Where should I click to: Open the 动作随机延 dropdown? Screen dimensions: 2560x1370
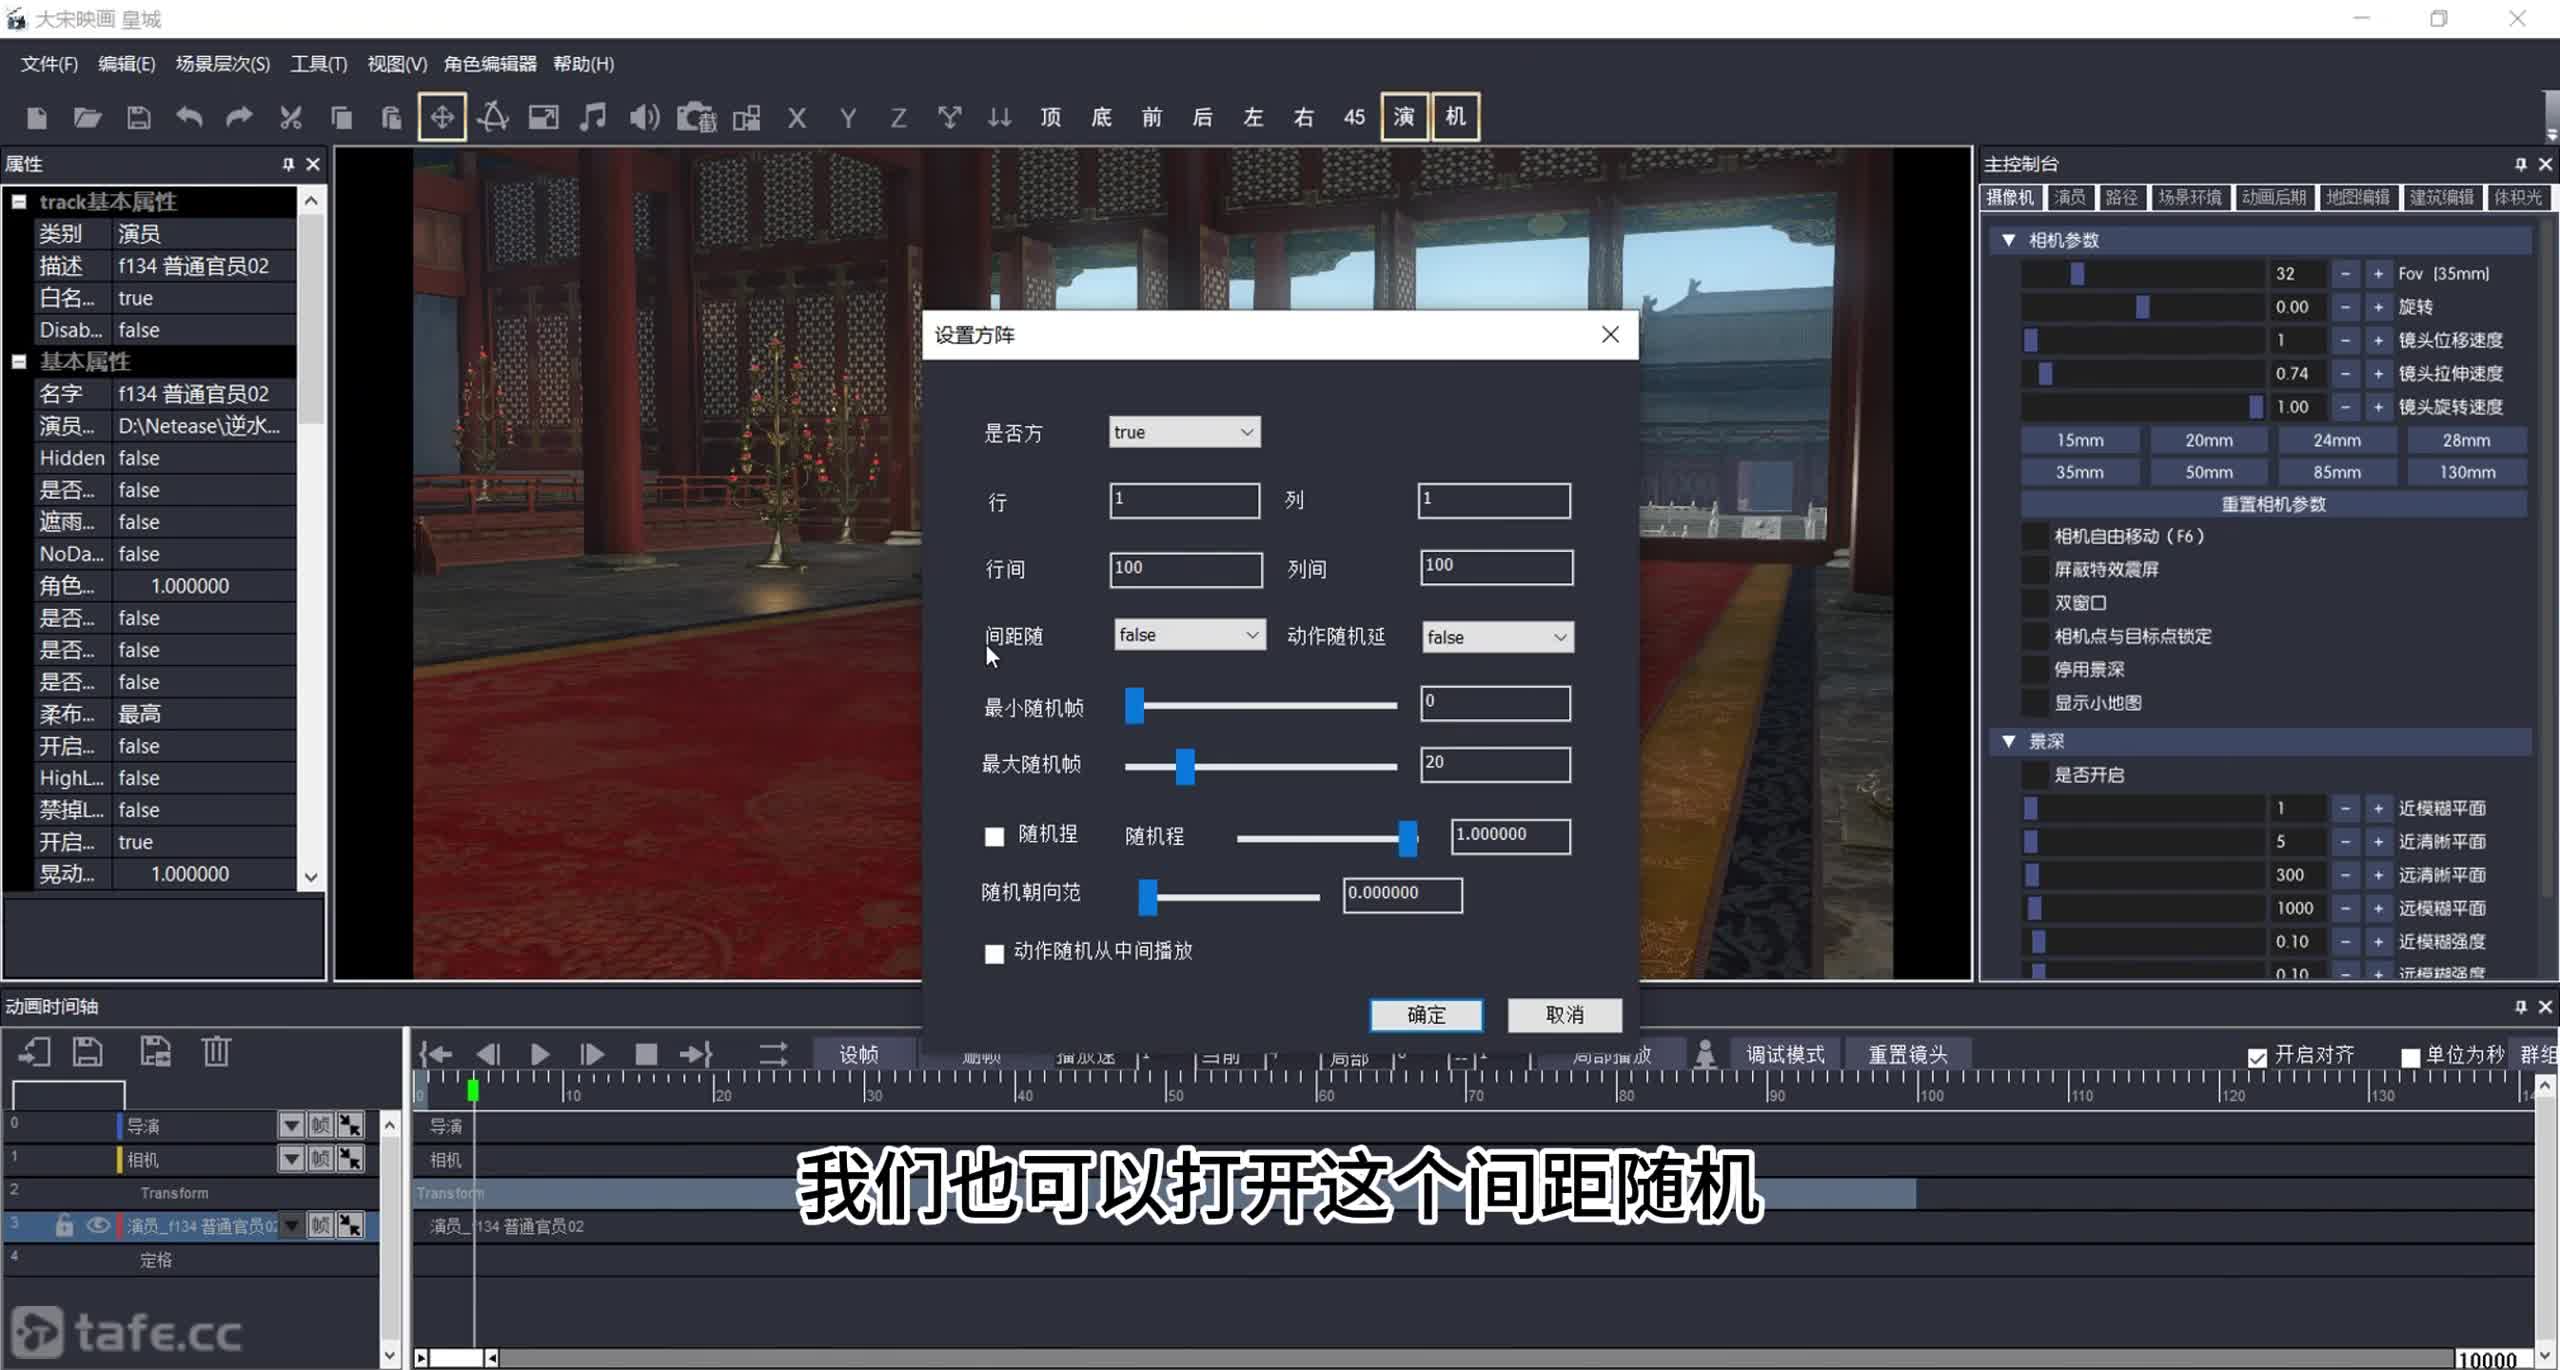tap(1497, 637)
